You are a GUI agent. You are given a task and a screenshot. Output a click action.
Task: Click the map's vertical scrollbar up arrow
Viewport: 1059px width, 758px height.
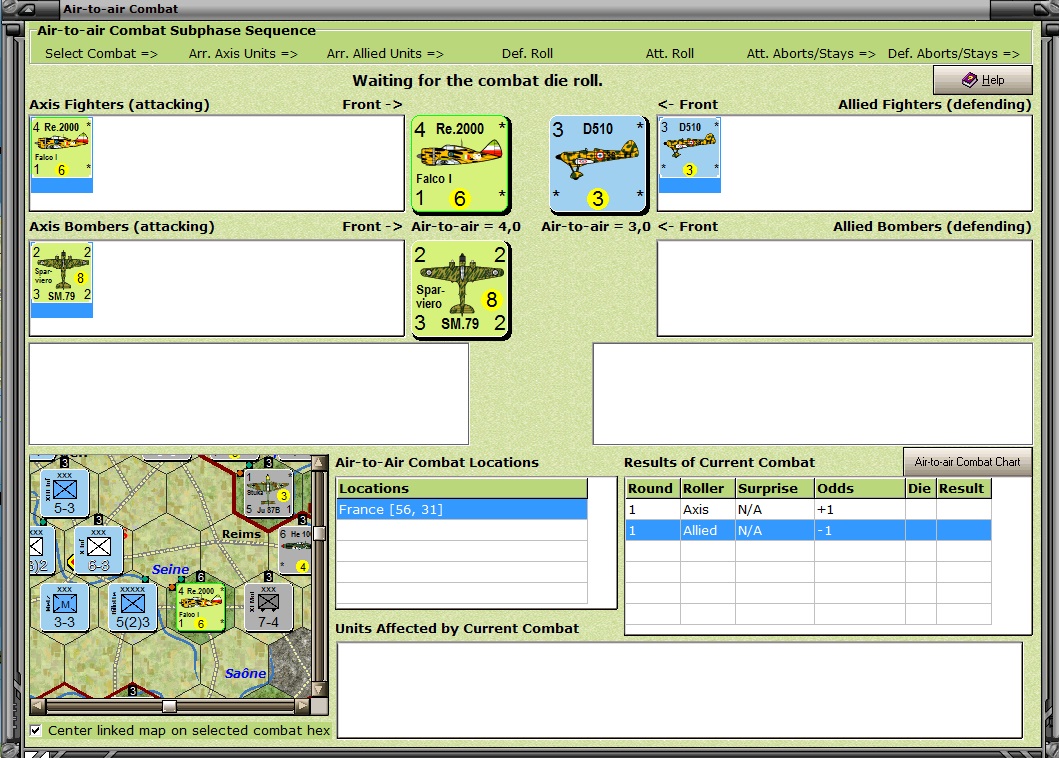pos(319,462)
